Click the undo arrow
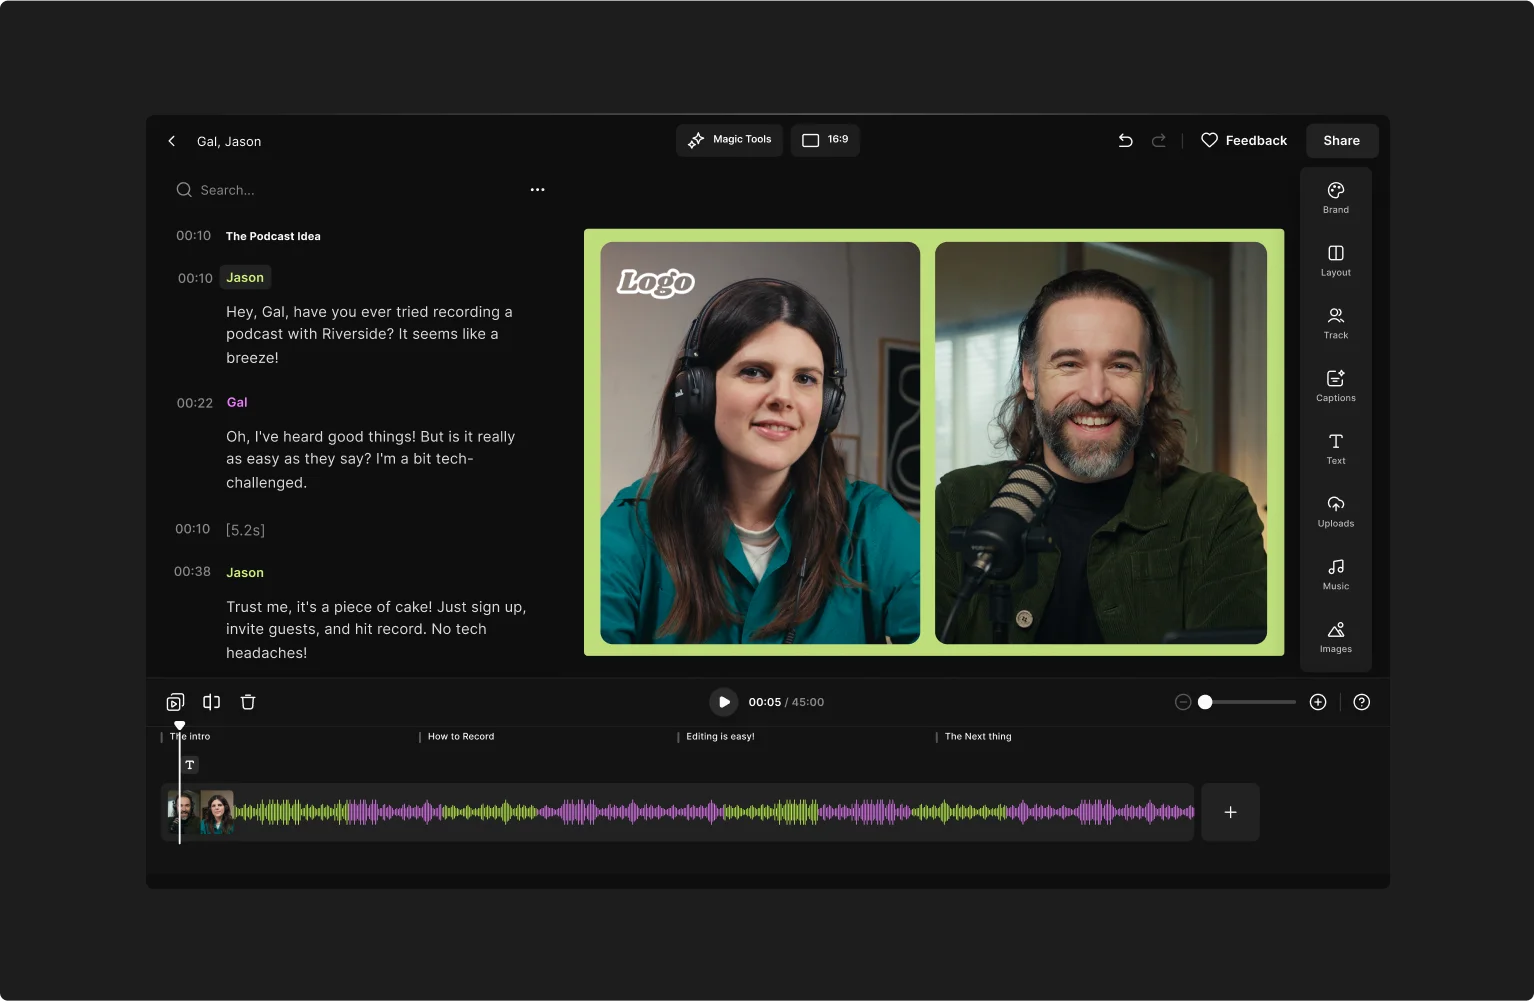Image resolution: width=1534 pixels, height=1001 pixels. [x=1125, y=140]
